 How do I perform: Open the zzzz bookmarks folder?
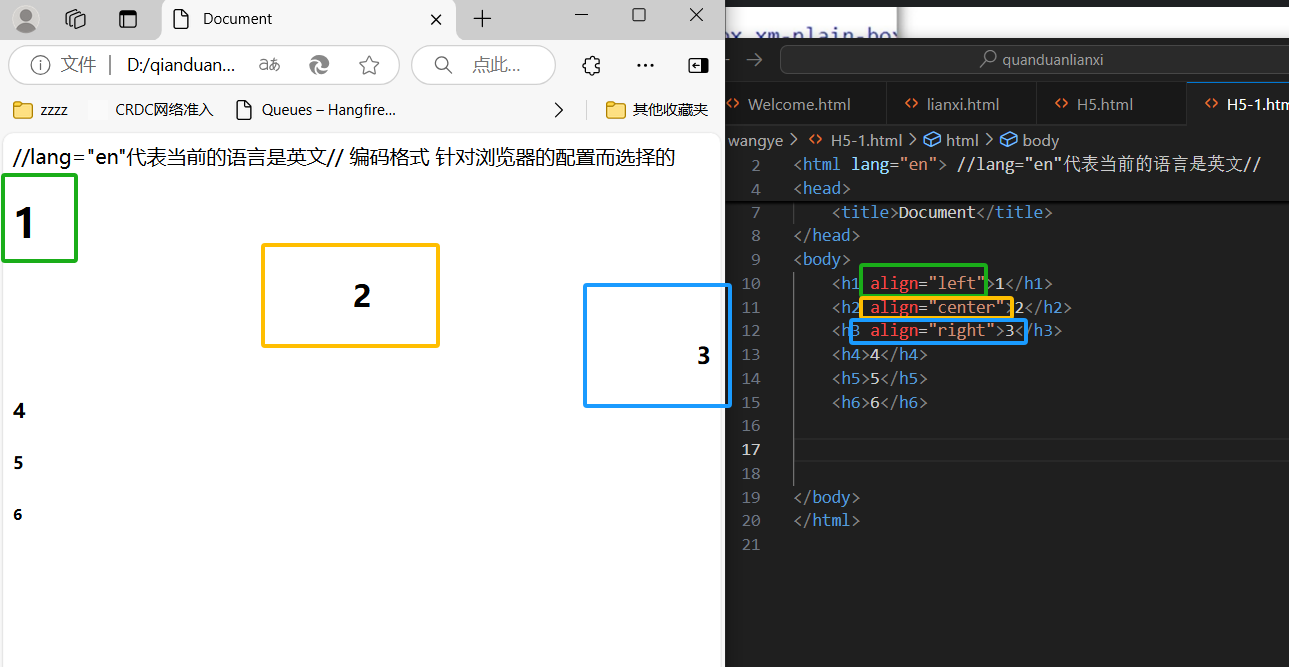[40, 110]
